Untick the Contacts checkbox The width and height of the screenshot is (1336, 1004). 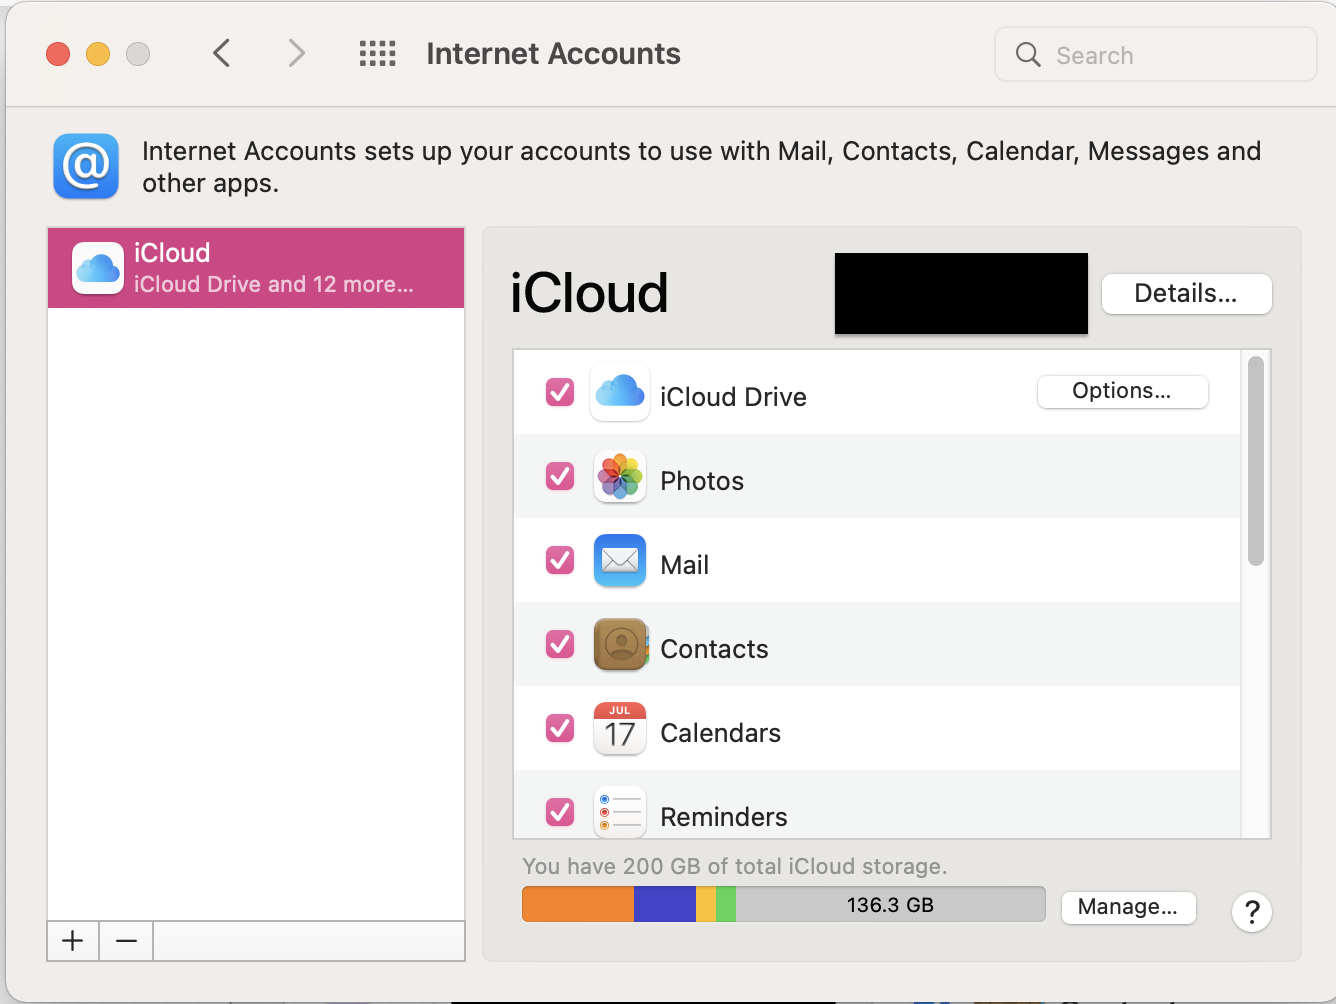coord(560,645)
